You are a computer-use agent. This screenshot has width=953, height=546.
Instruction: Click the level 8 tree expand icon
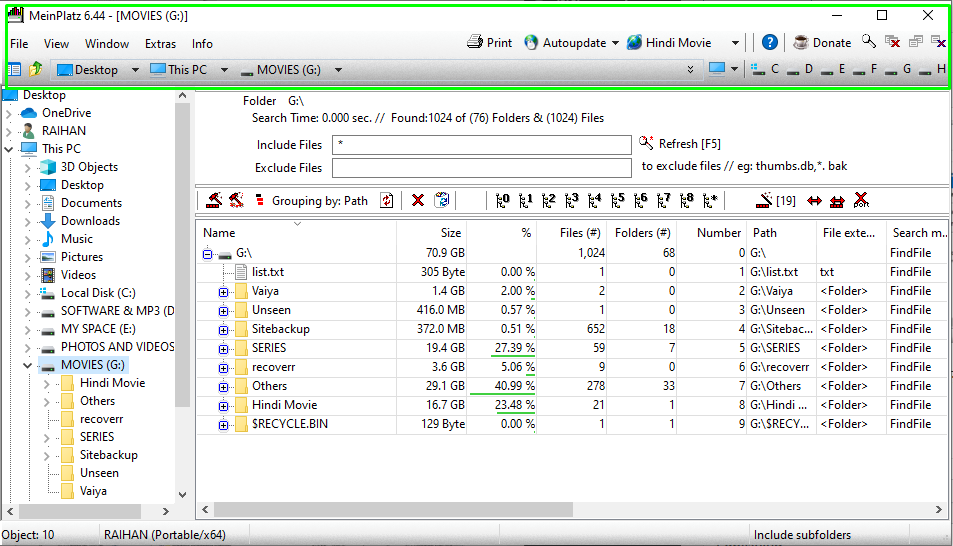click(687, 200)
